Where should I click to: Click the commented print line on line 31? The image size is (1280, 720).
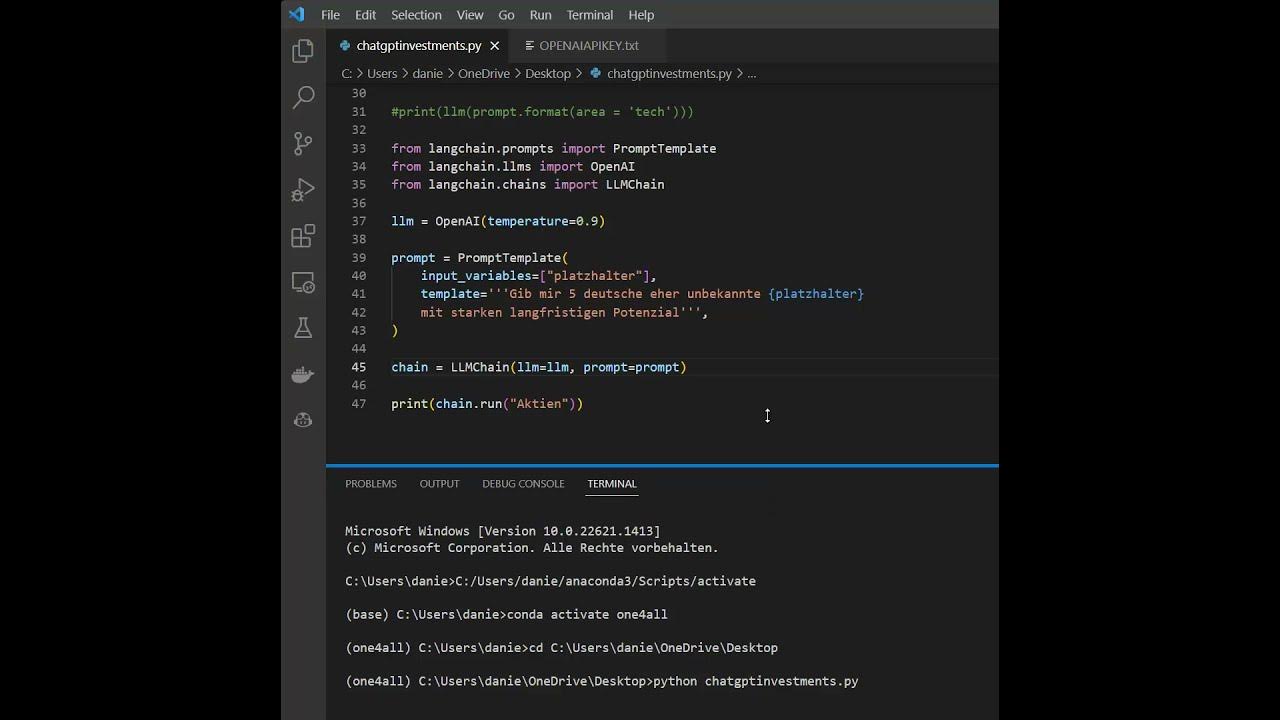tap(542, 112)
